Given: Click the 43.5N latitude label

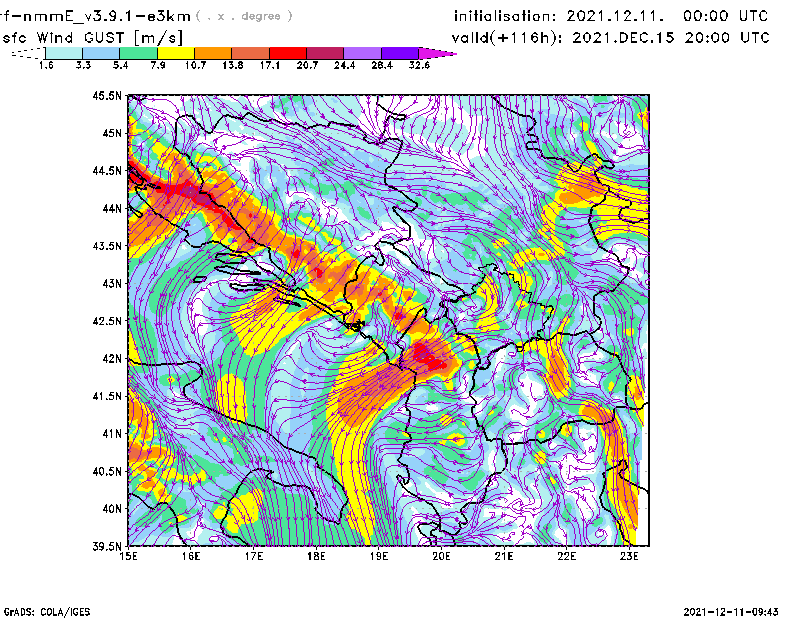Looking at the screenshot, I should tap(107, 246).
